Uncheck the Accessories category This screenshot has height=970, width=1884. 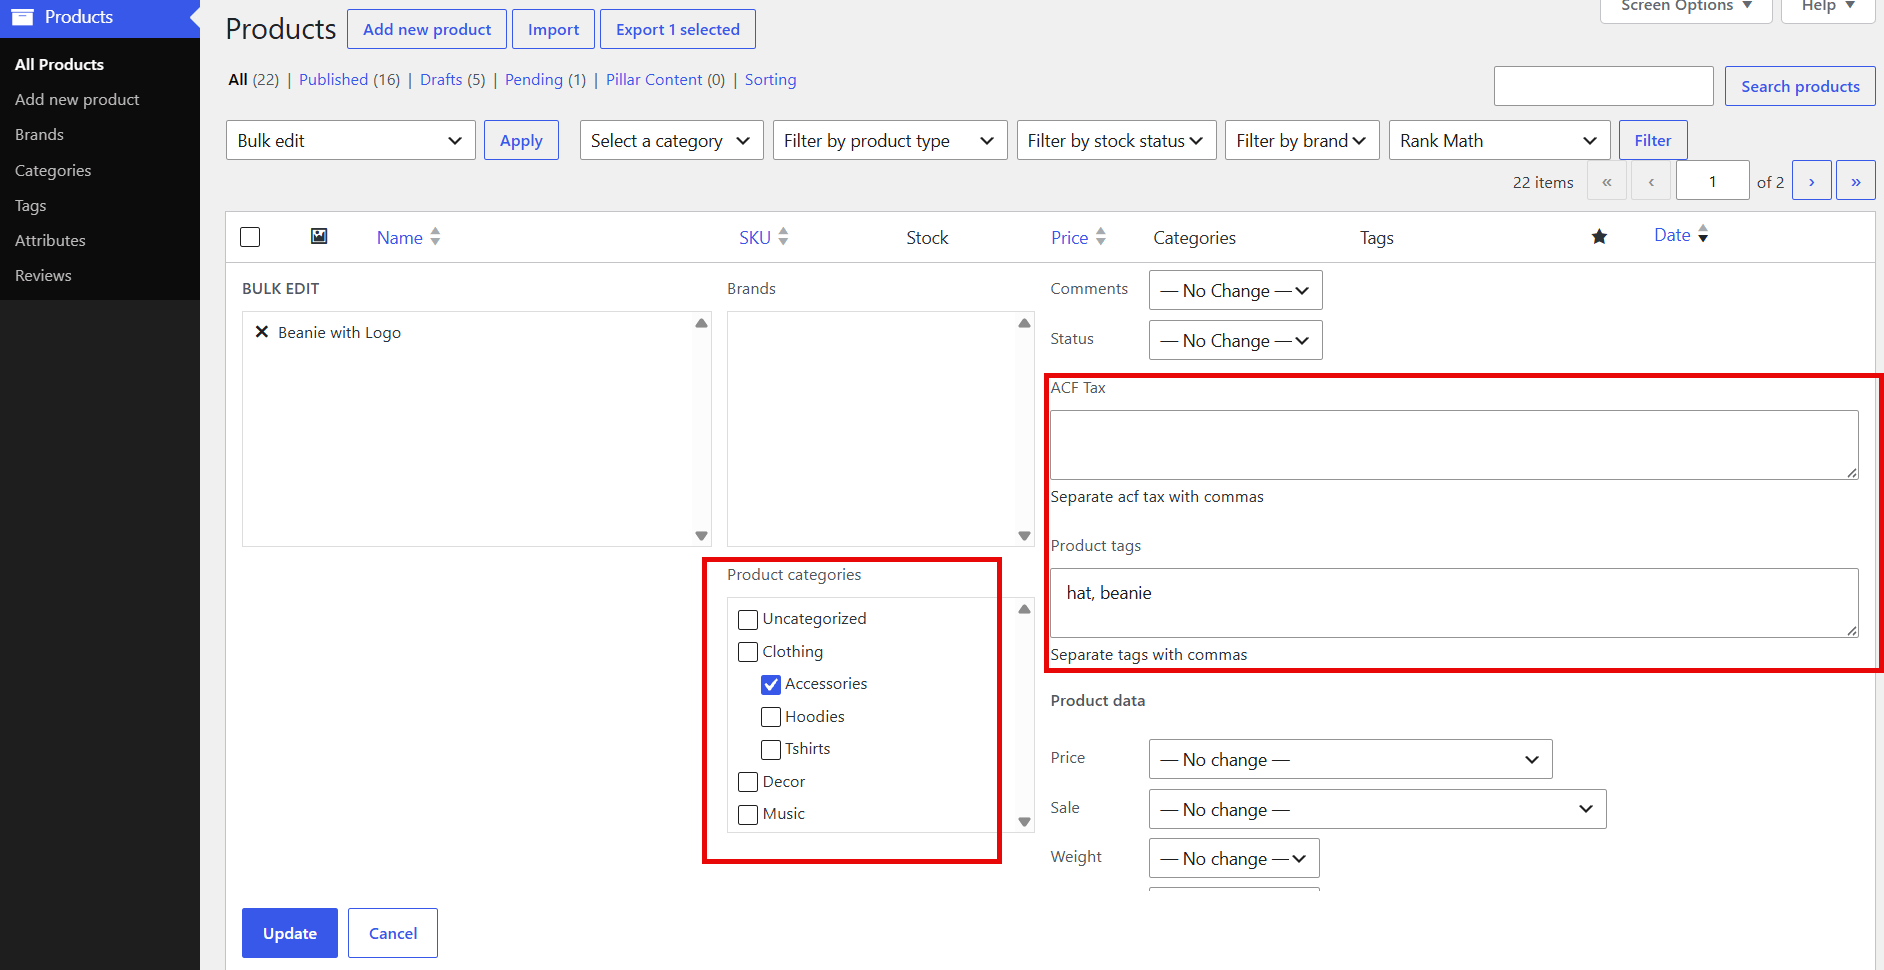(771, 685)
